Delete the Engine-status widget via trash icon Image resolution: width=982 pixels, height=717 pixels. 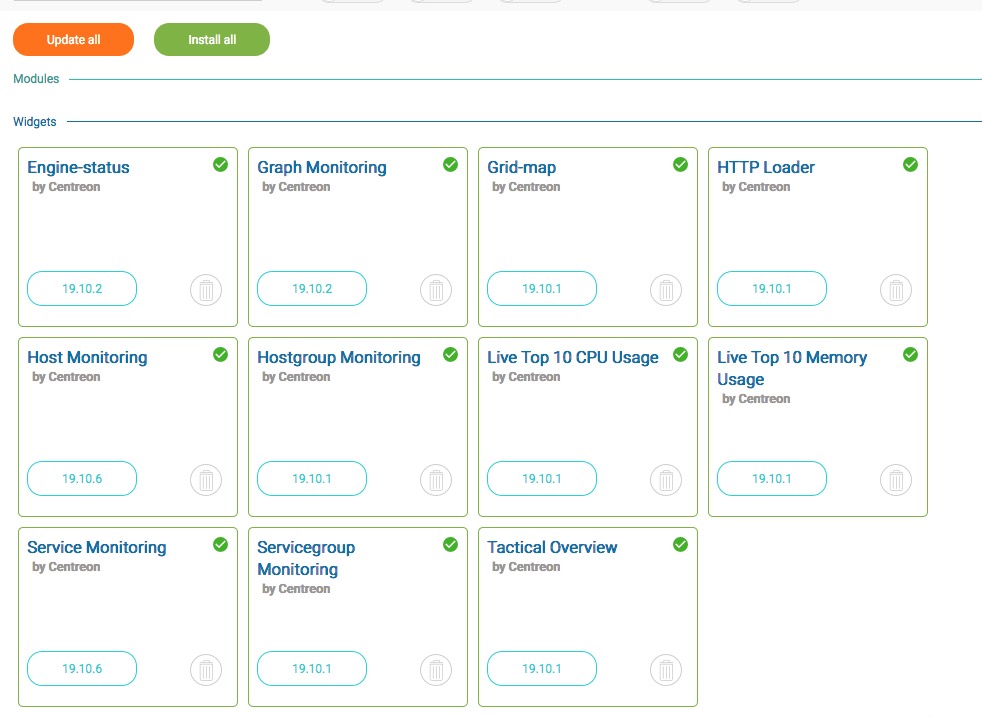[206, 290]
